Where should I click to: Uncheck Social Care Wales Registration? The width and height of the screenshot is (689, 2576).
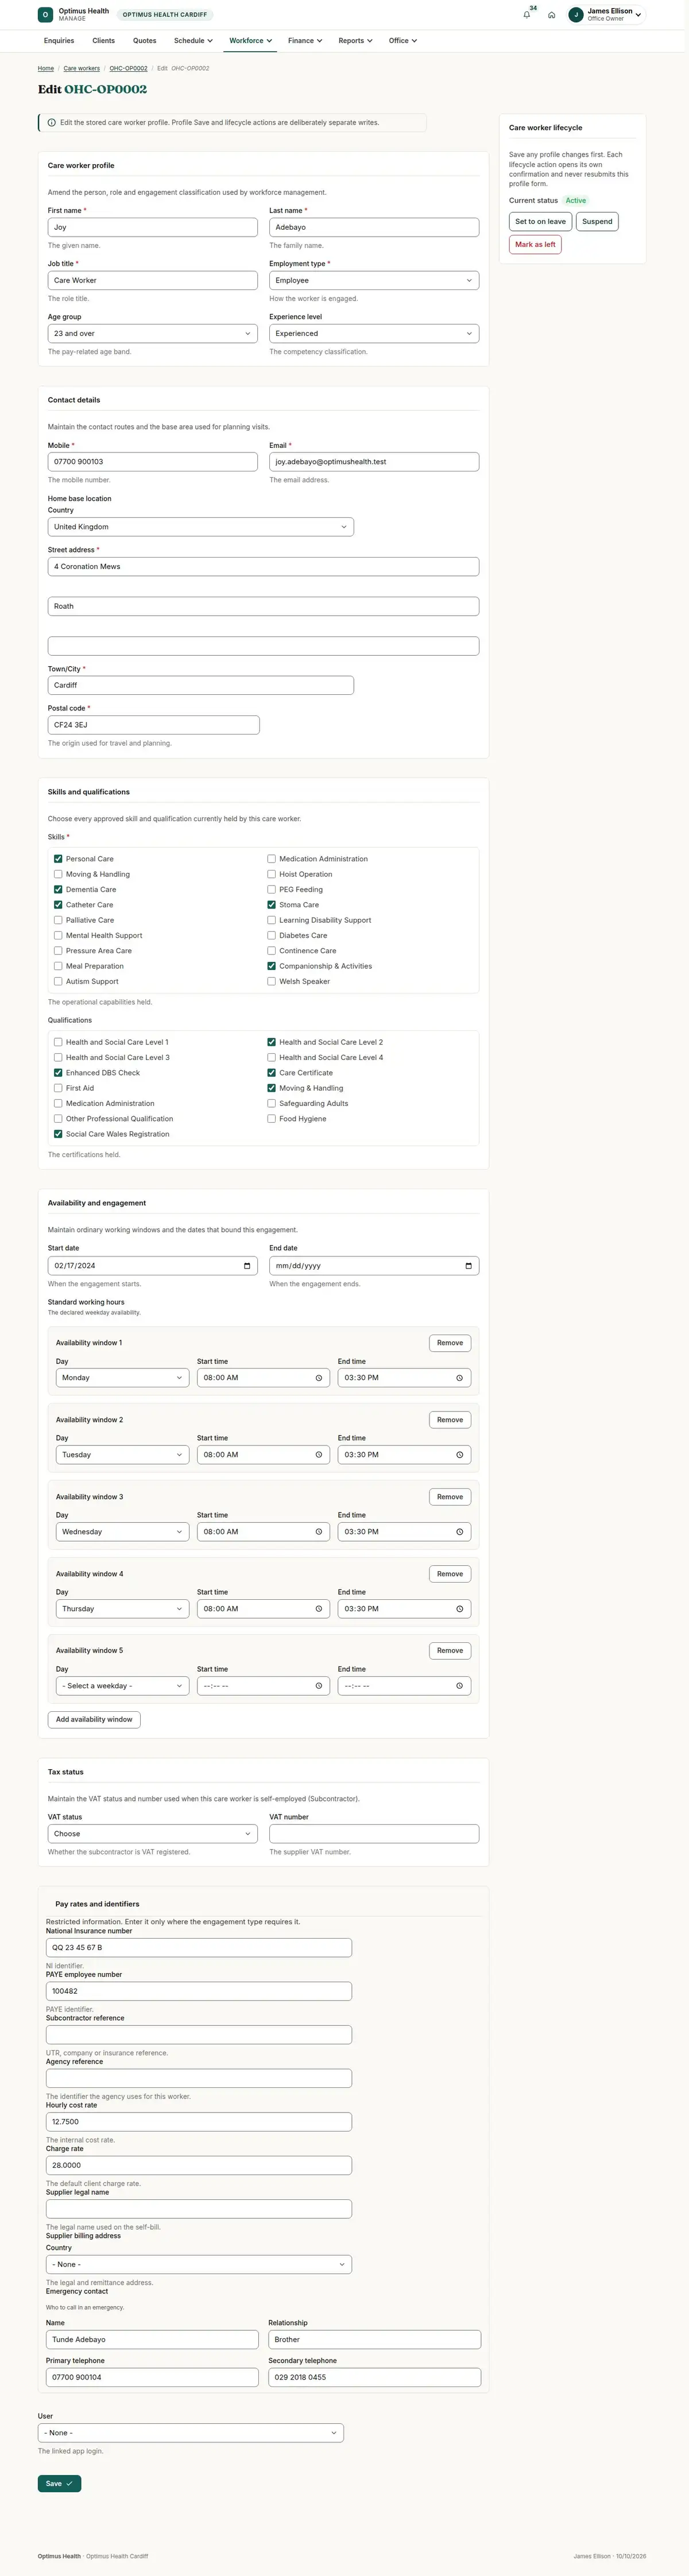tap(58, 1134)
